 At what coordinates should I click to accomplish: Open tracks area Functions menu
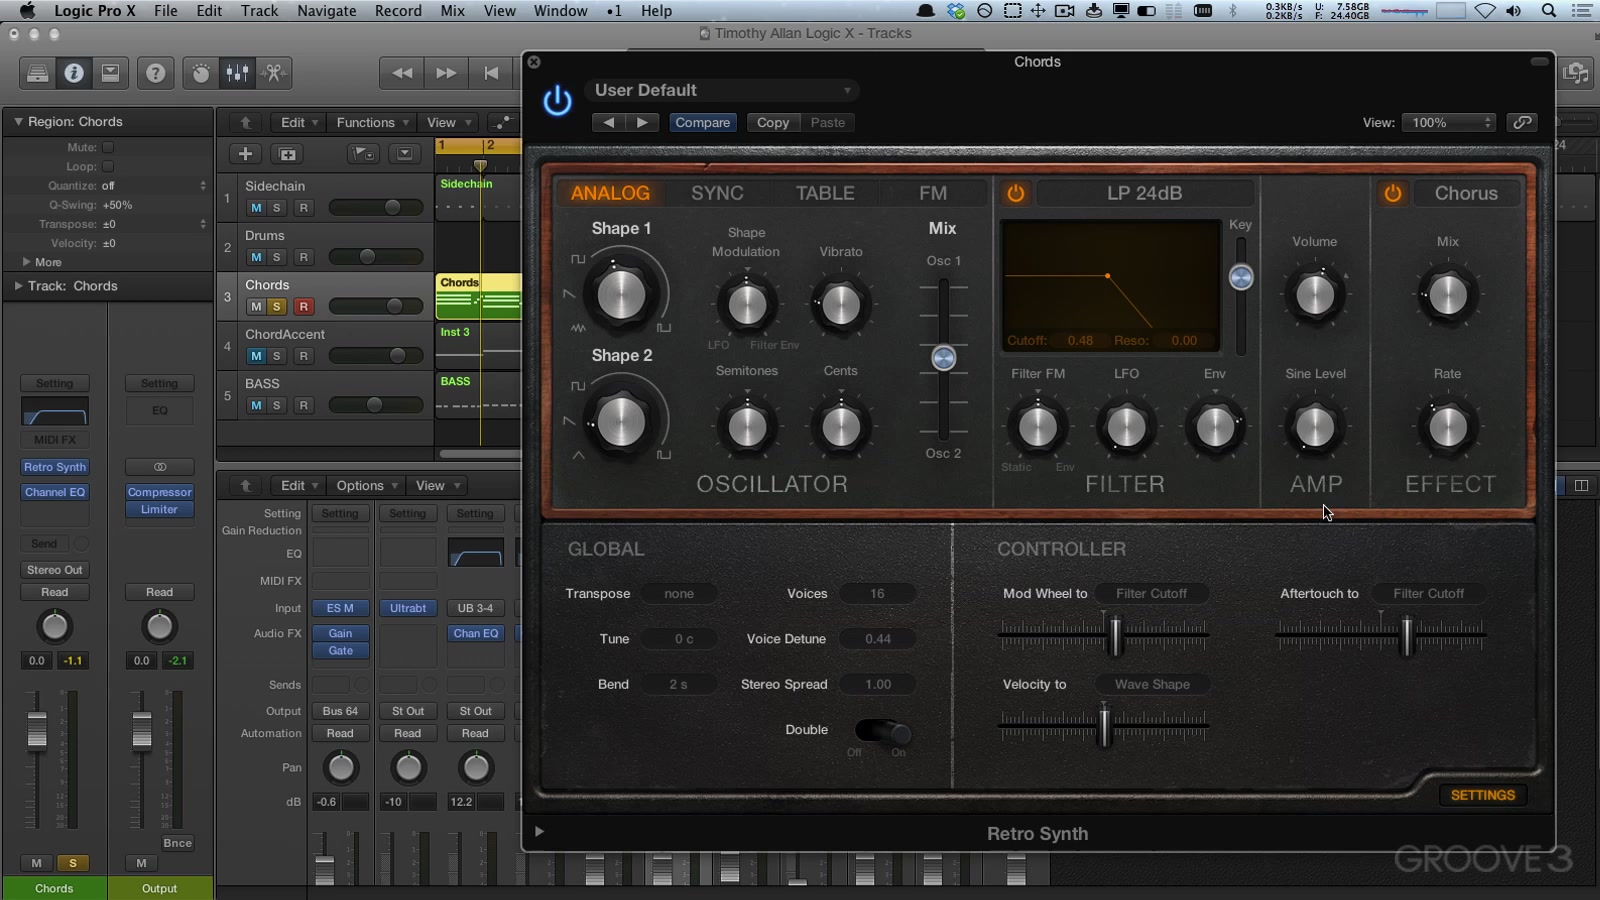pos(372,122)
